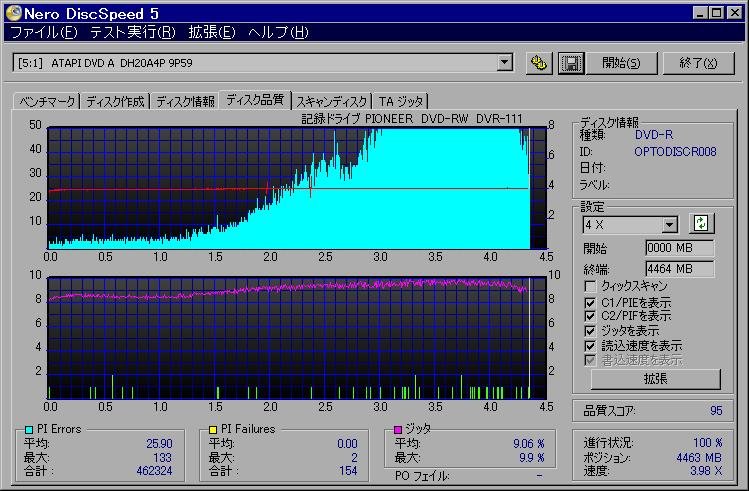Switch to the TA ジッタ tab
Screen dimensions: 749x491
(x=401, y=102)
